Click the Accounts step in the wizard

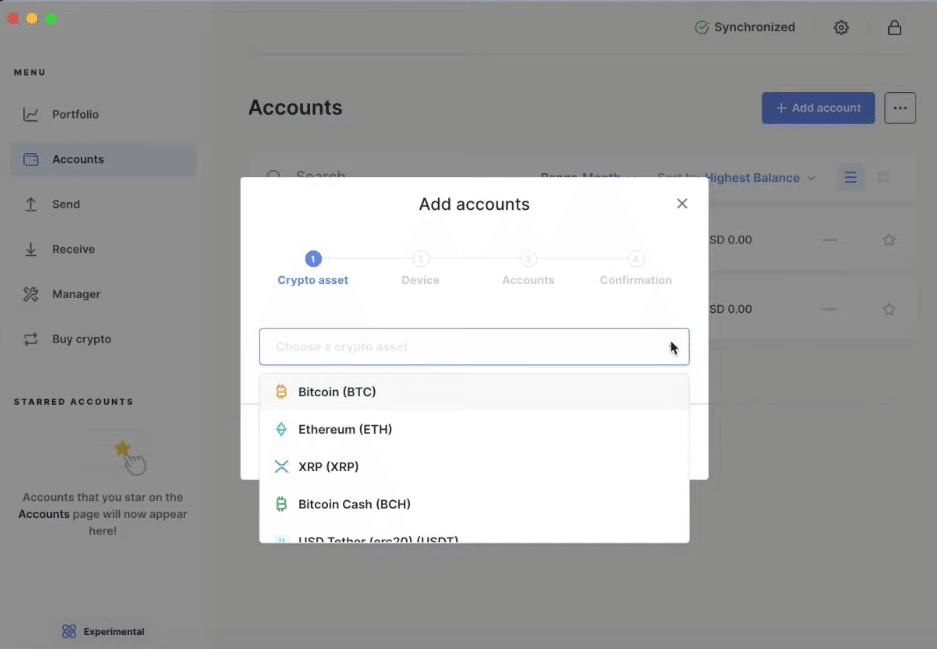point(528,268)
